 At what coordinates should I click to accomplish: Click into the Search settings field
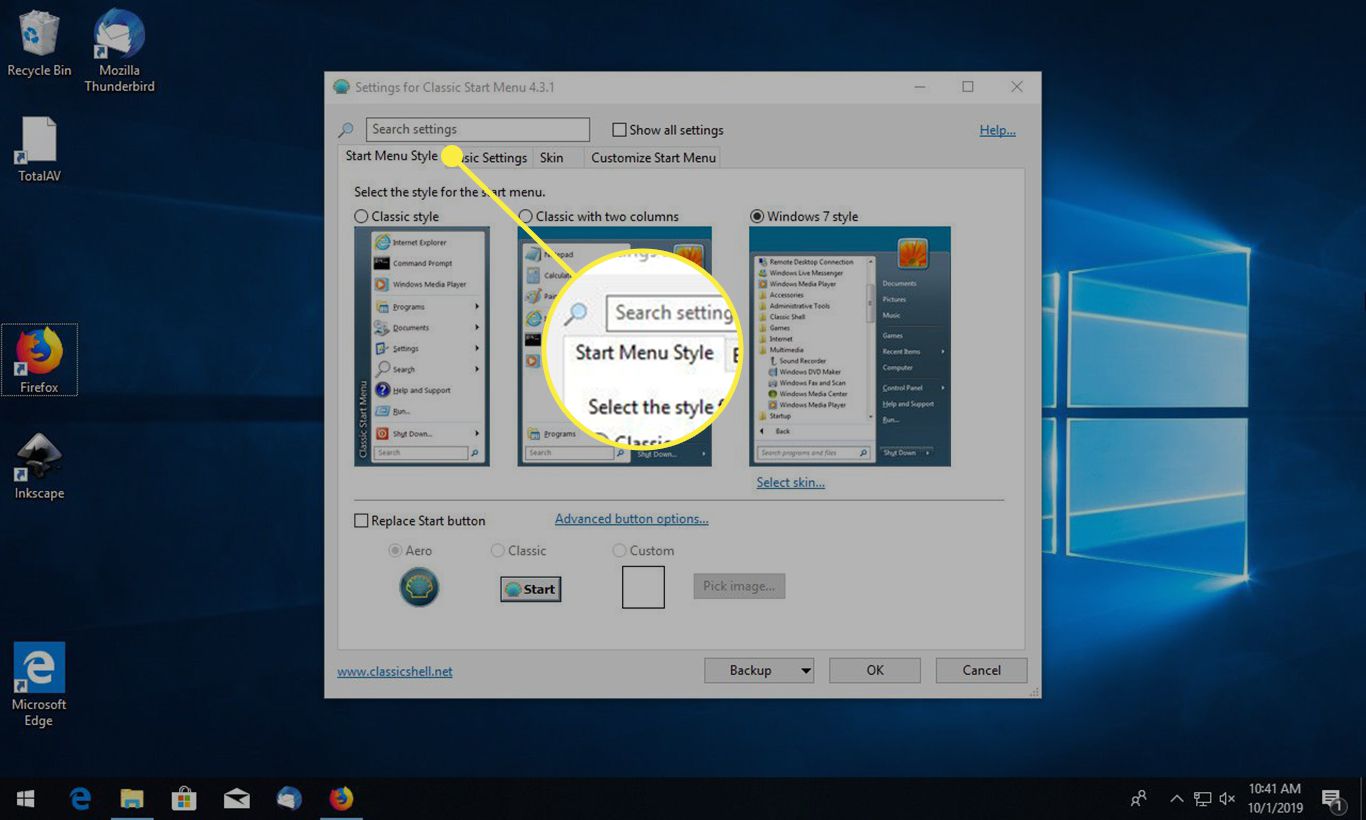[x=478, y=129]
